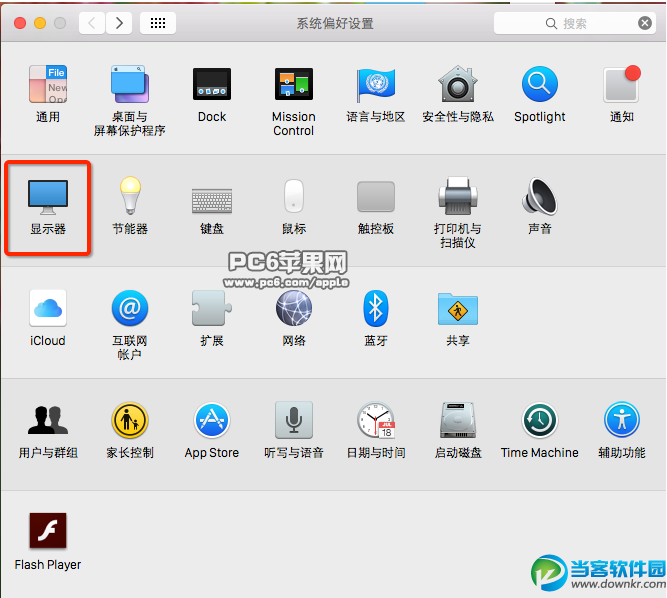The width and height of the screenshot is (667, 598).
Task: Close the 系统偏好设置 window
Action: pos(20,23)
